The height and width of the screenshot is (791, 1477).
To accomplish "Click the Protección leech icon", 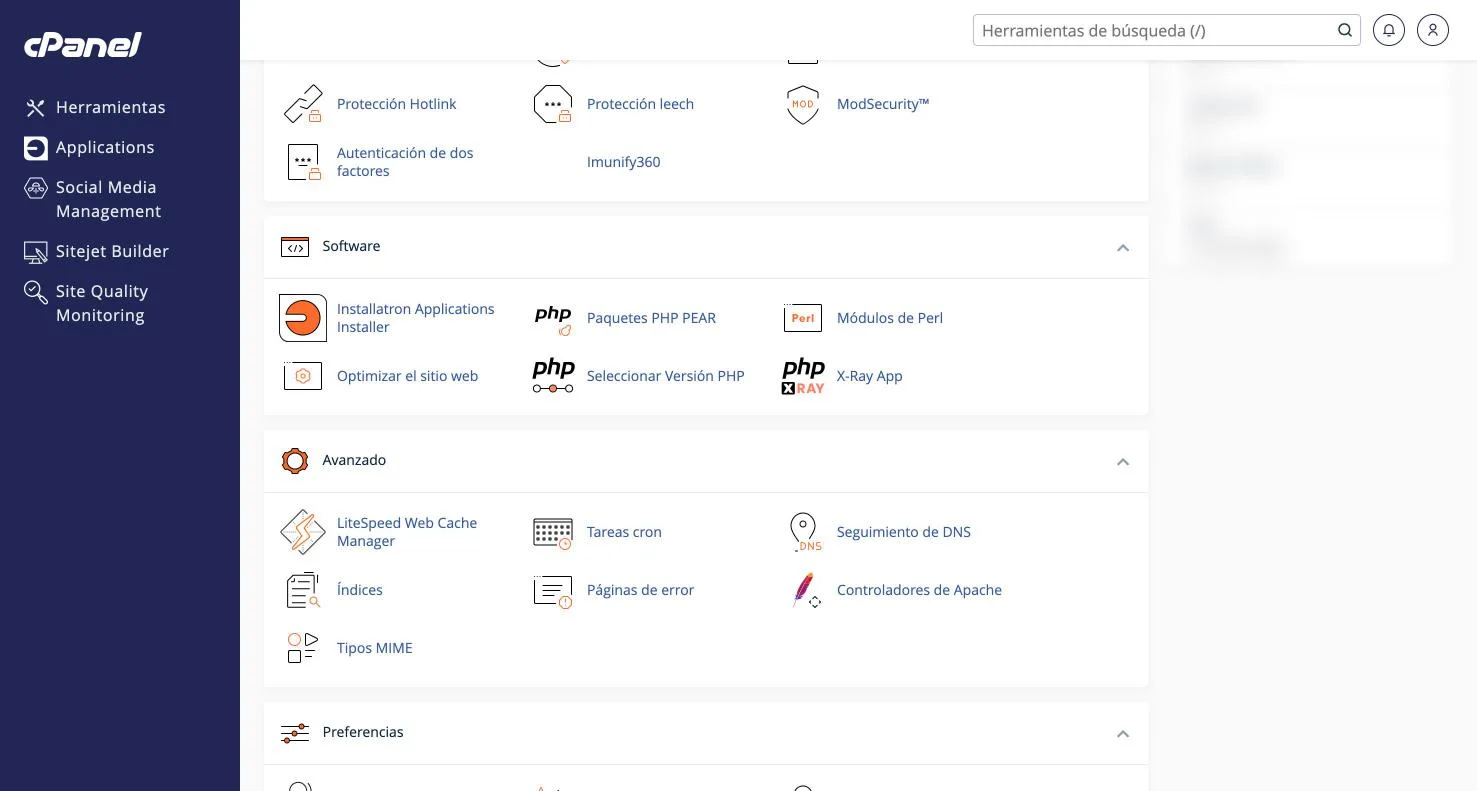I will pyautogui.click(x=553, y=104).
